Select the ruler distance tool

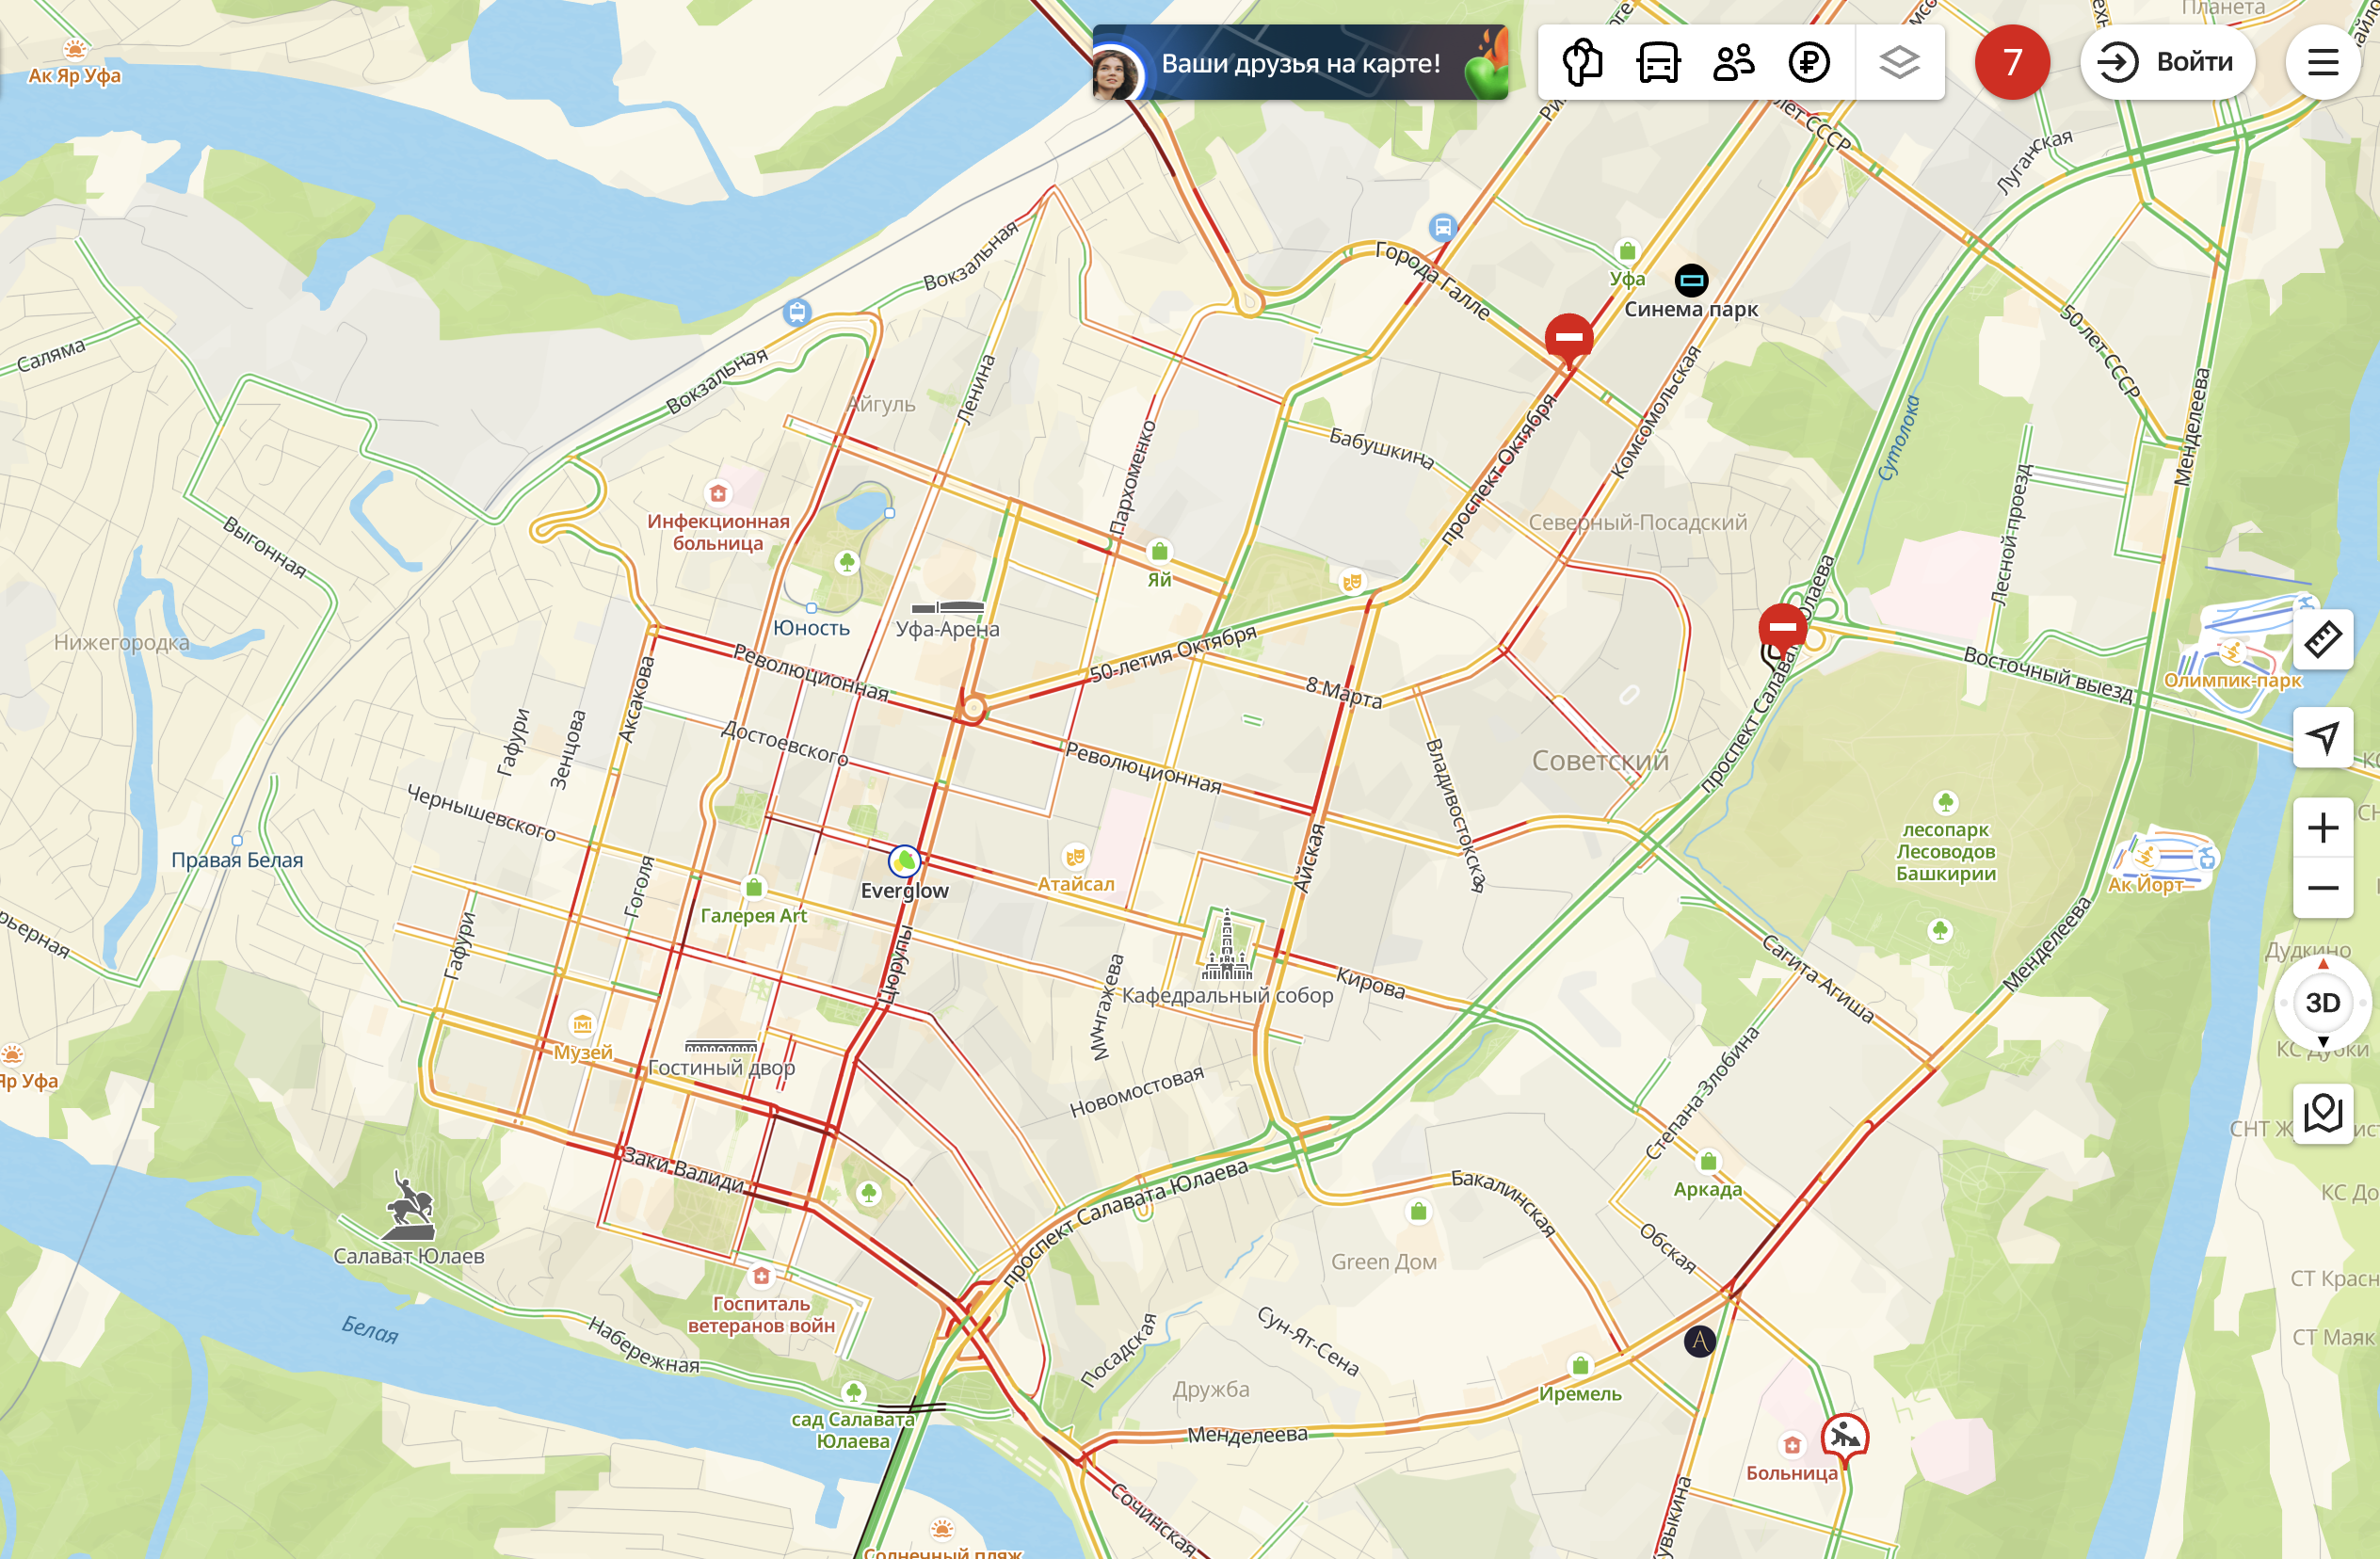pyautogui.click(x=2322, y=640)
